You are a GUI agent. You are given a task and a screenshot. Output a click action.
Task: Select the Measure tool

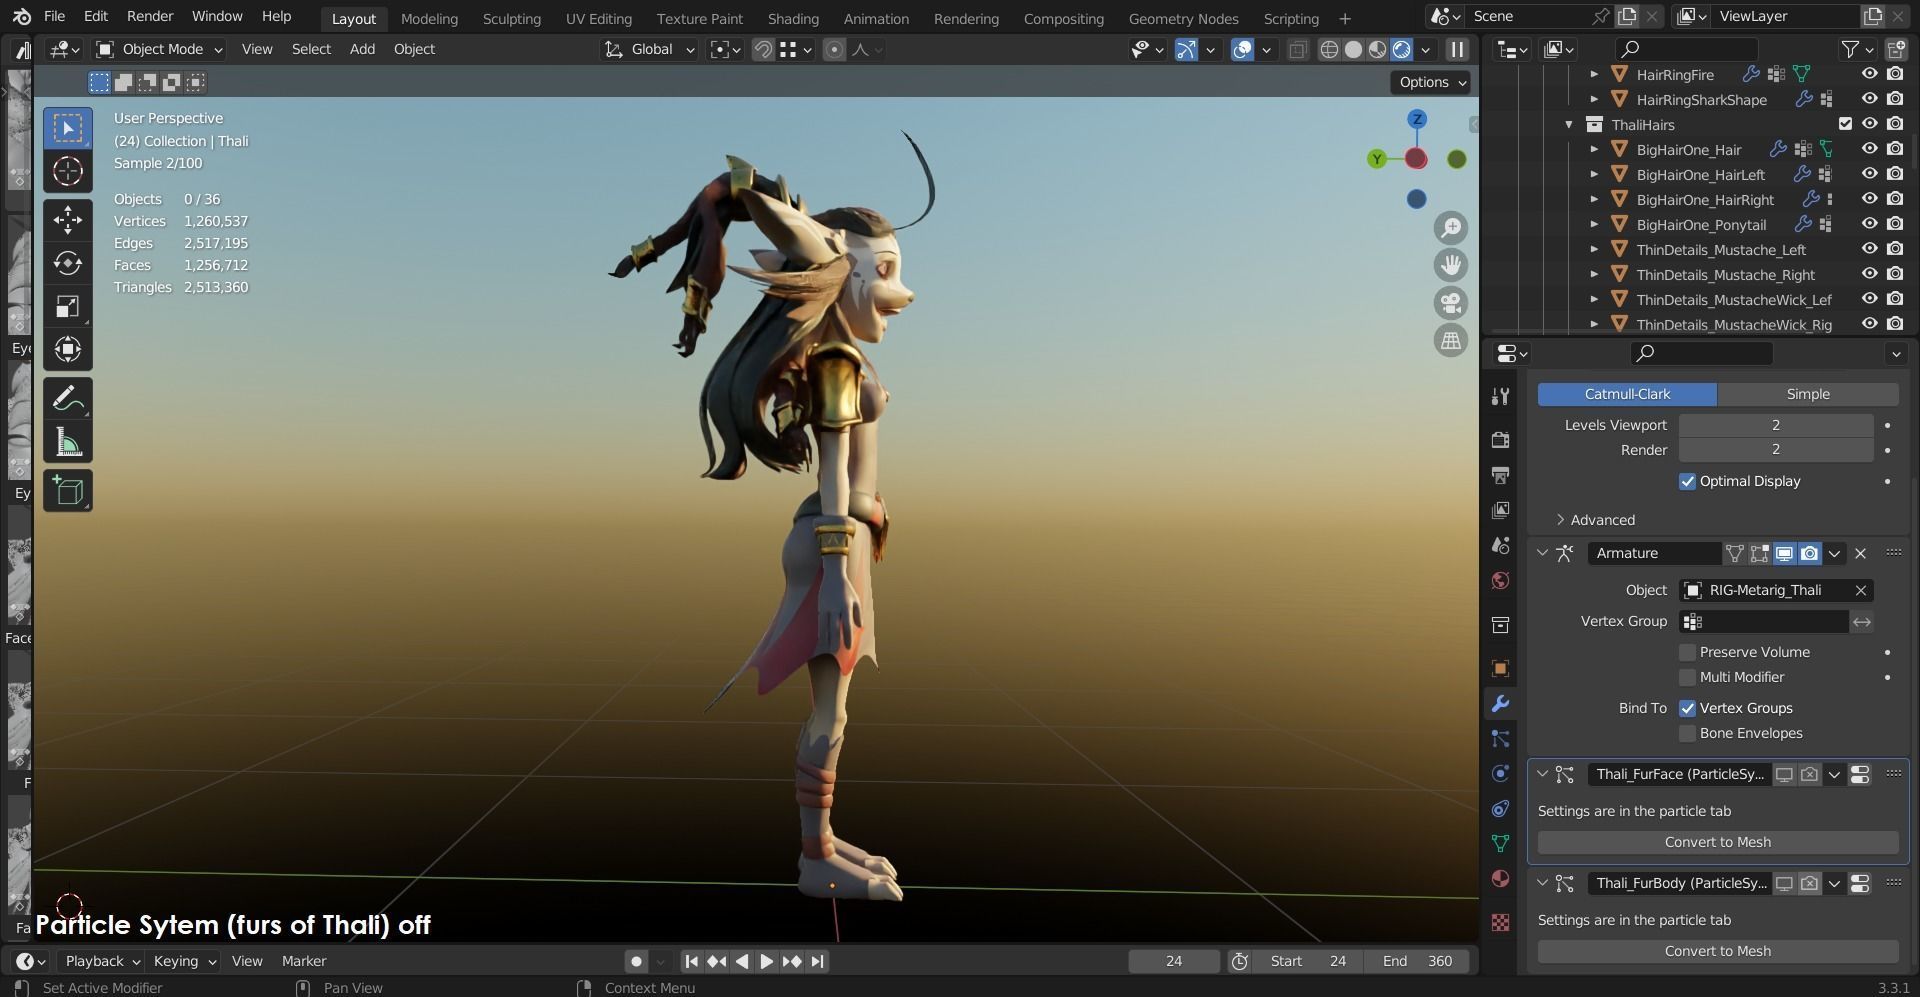click(67, 439)
